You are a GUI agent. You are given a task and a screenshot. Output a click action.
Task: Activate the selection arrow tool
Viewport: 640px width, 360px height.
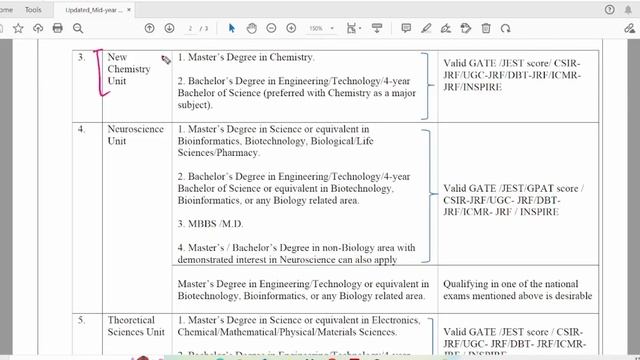click(232, 28)
